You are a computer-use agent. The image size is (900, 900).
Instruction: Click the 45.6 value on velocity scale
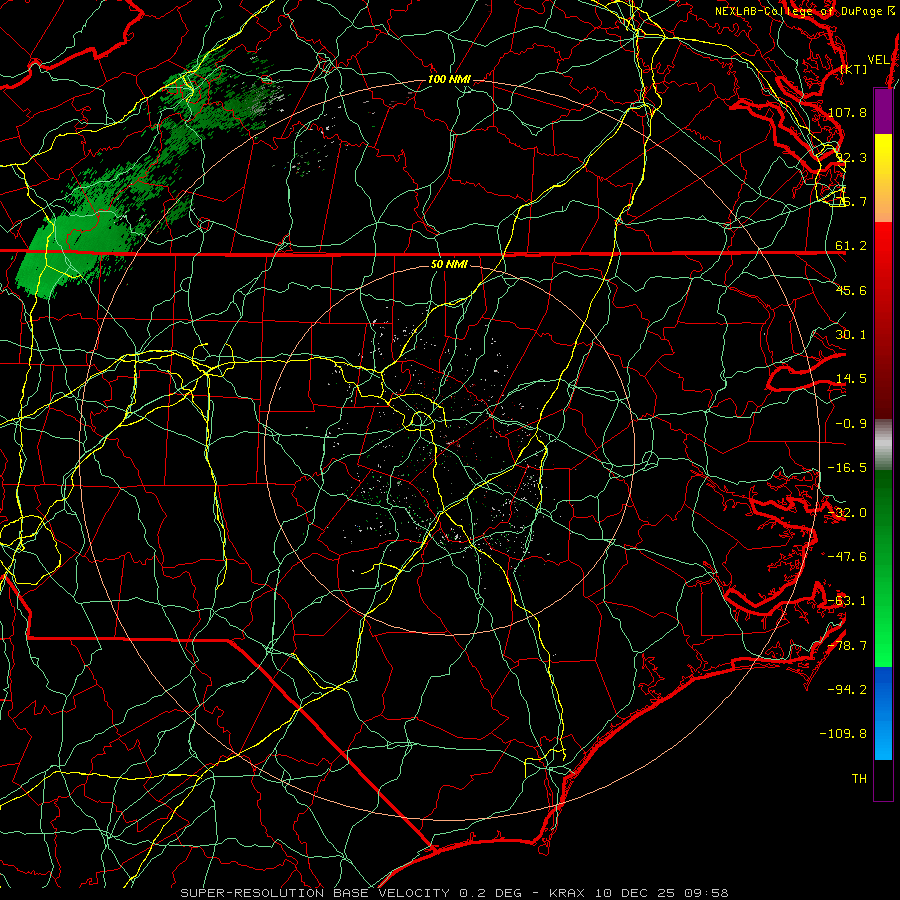tap(851, 290)
